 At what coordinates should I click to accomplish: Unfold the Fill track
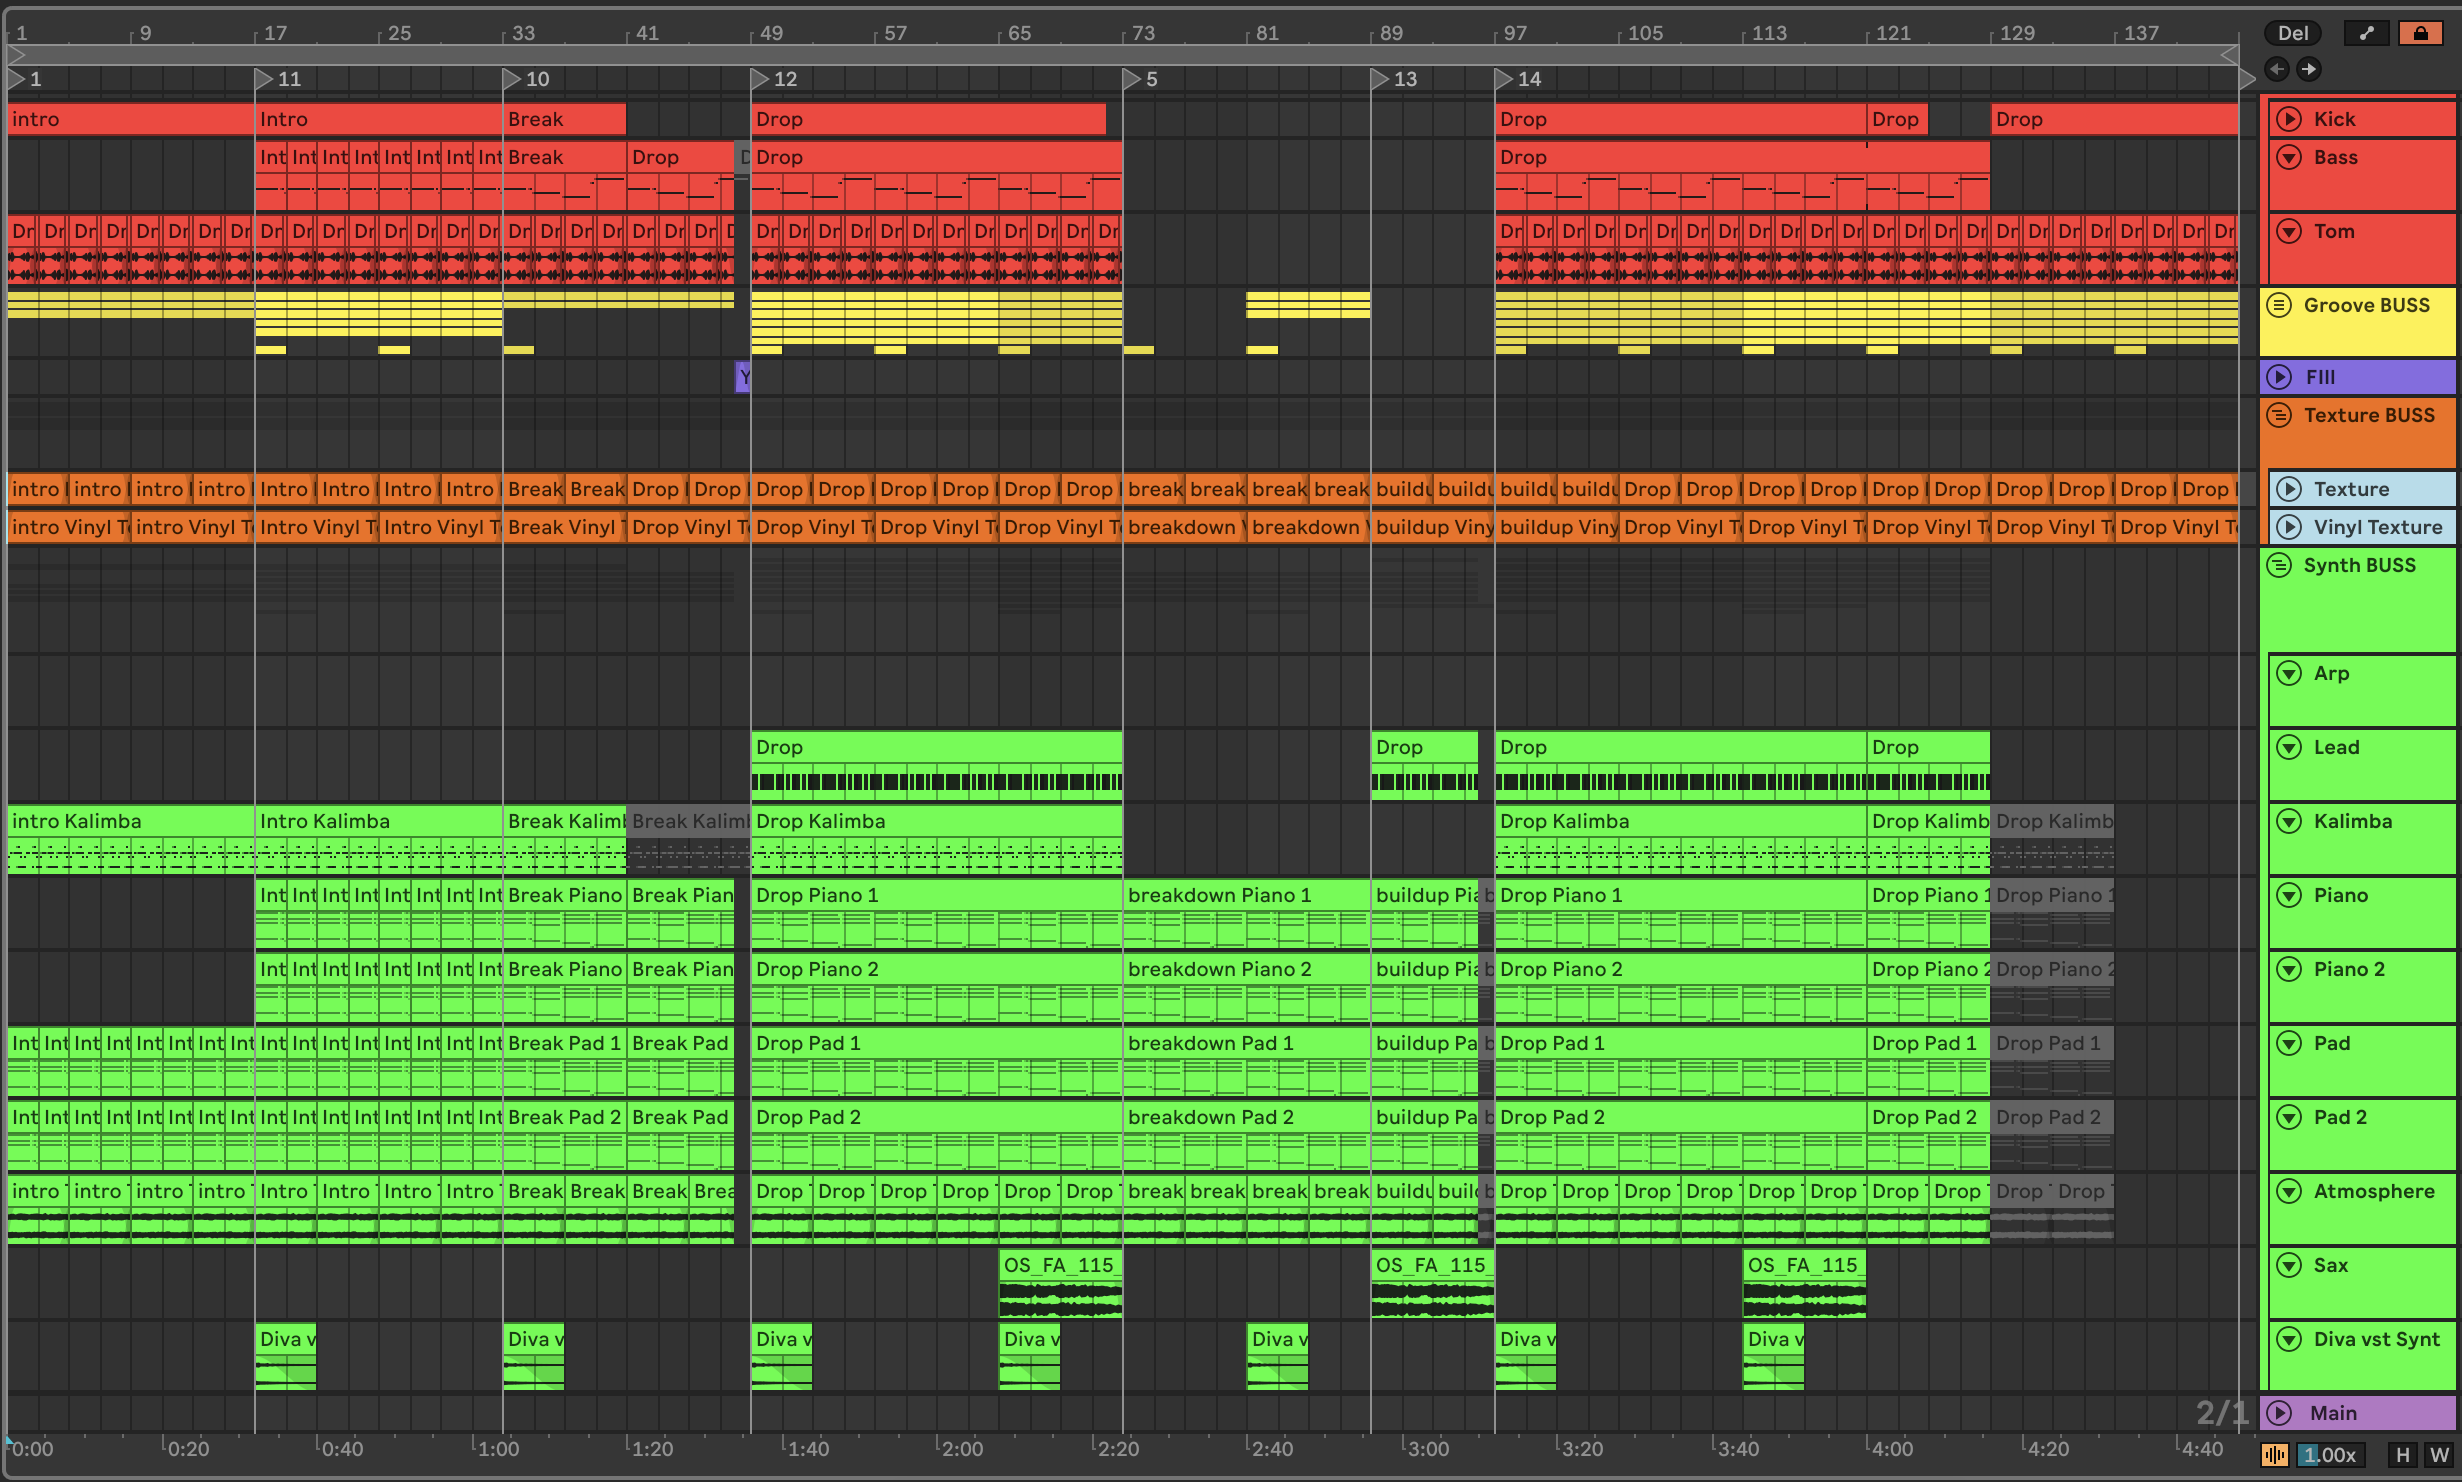pyautogui.click(x=2279, y=377)
